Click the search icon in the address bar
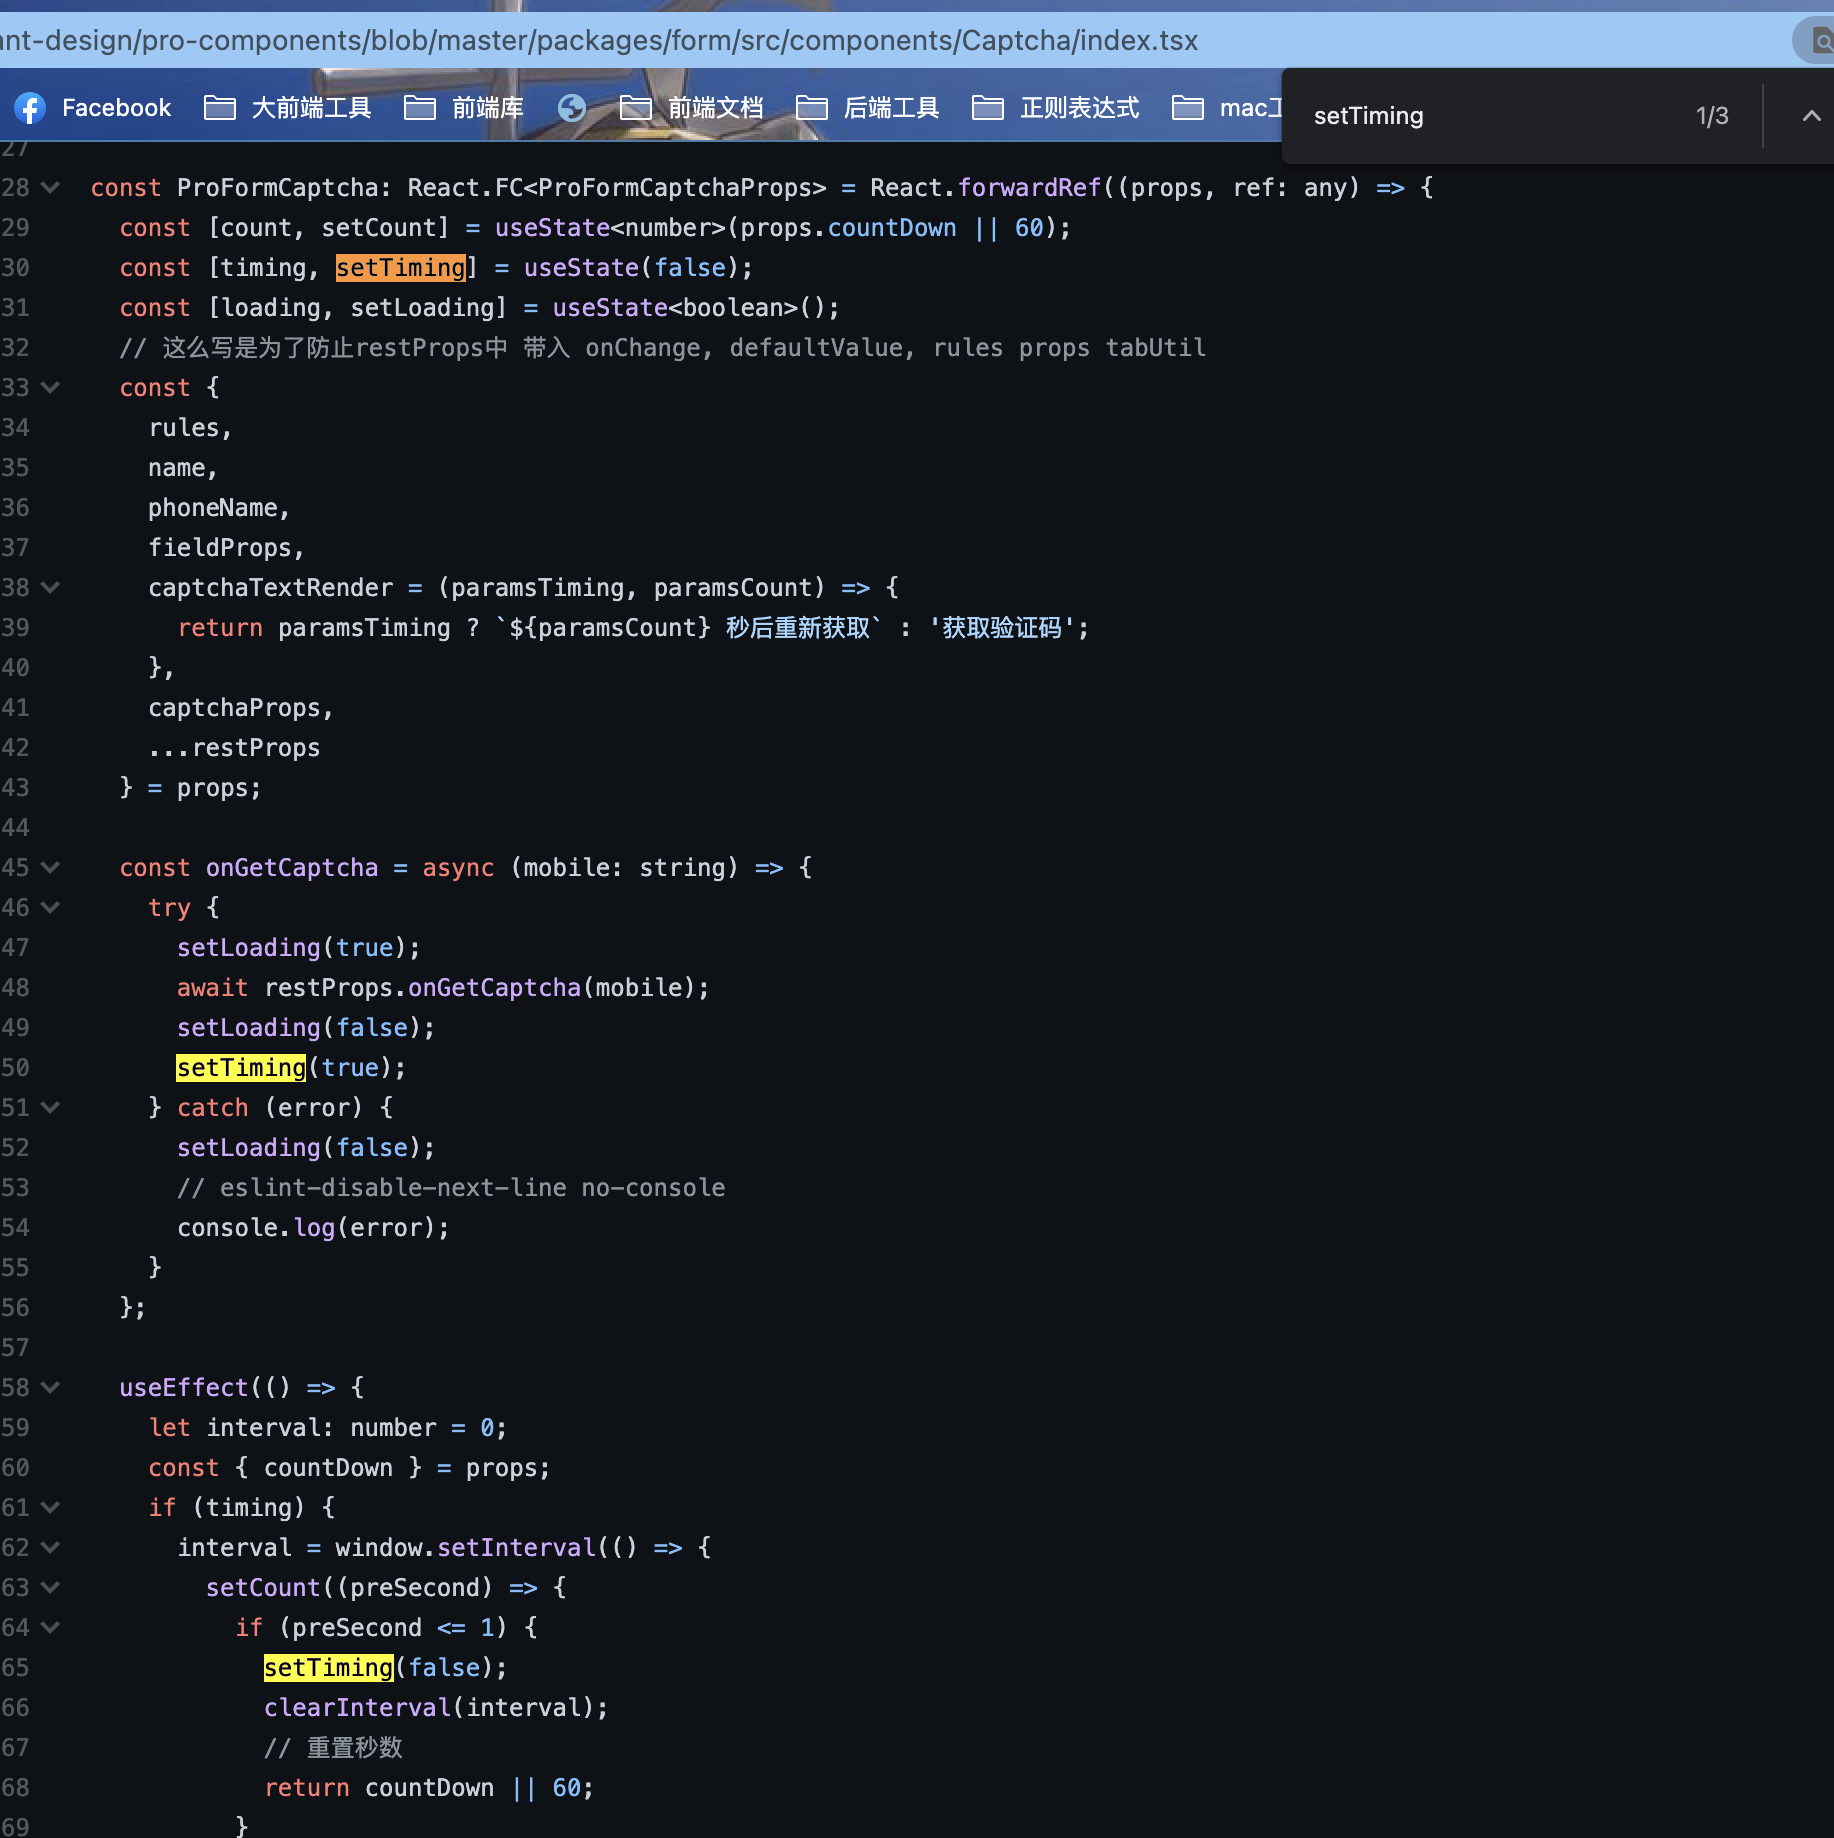This screenshot has height=1838, width=1834. 1820,41
